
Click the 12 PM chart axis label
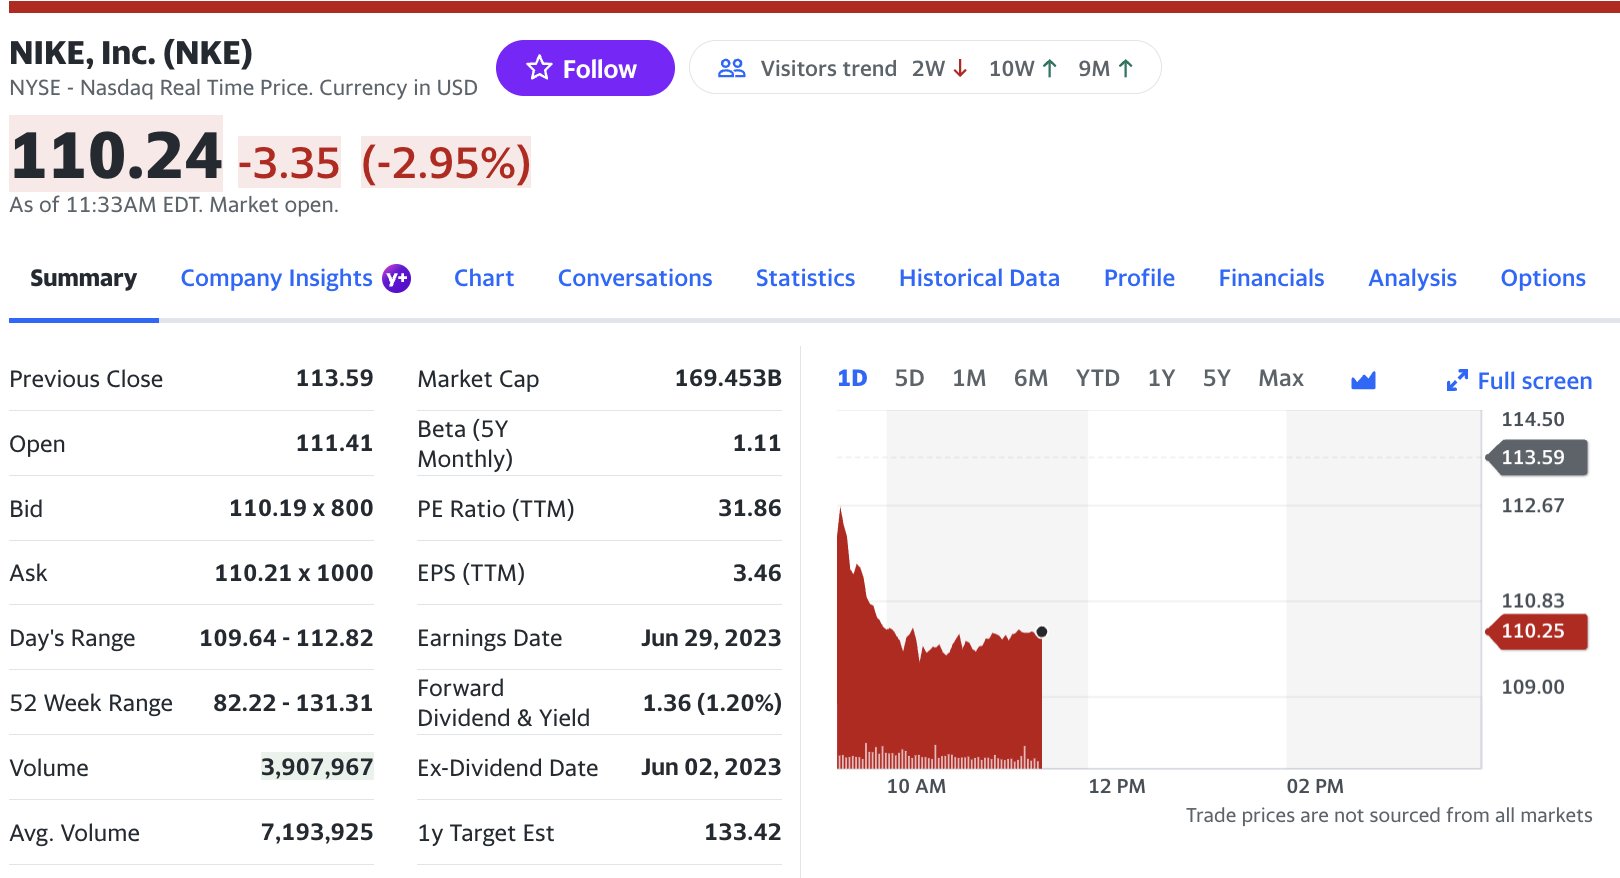1117,786
